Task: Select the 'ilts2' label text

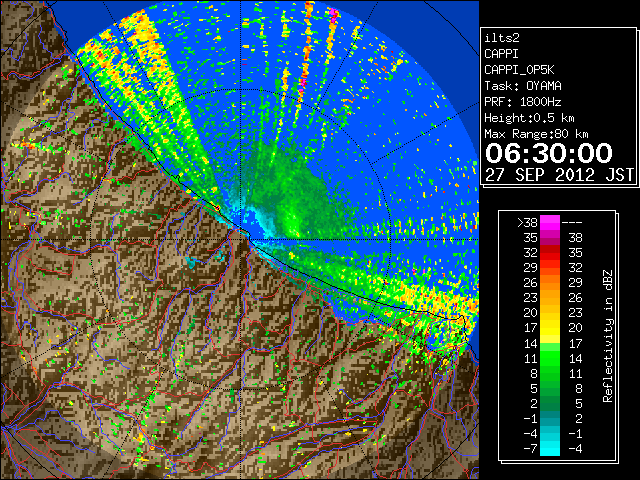Action: pos(502,38)
